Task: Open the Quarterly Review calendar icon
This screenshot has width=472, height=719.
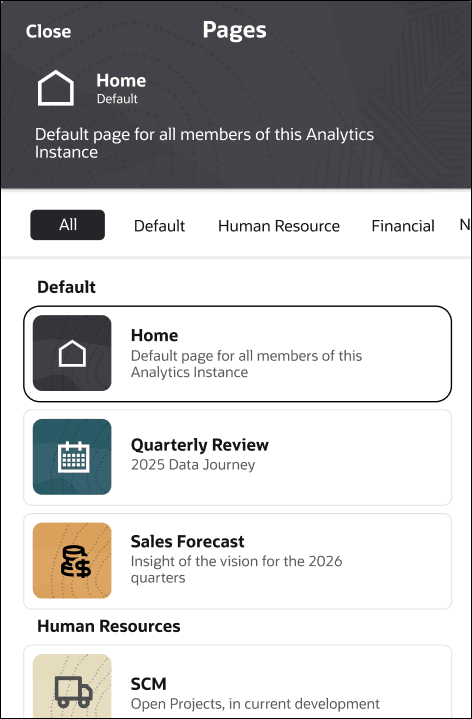Action: 72,457
